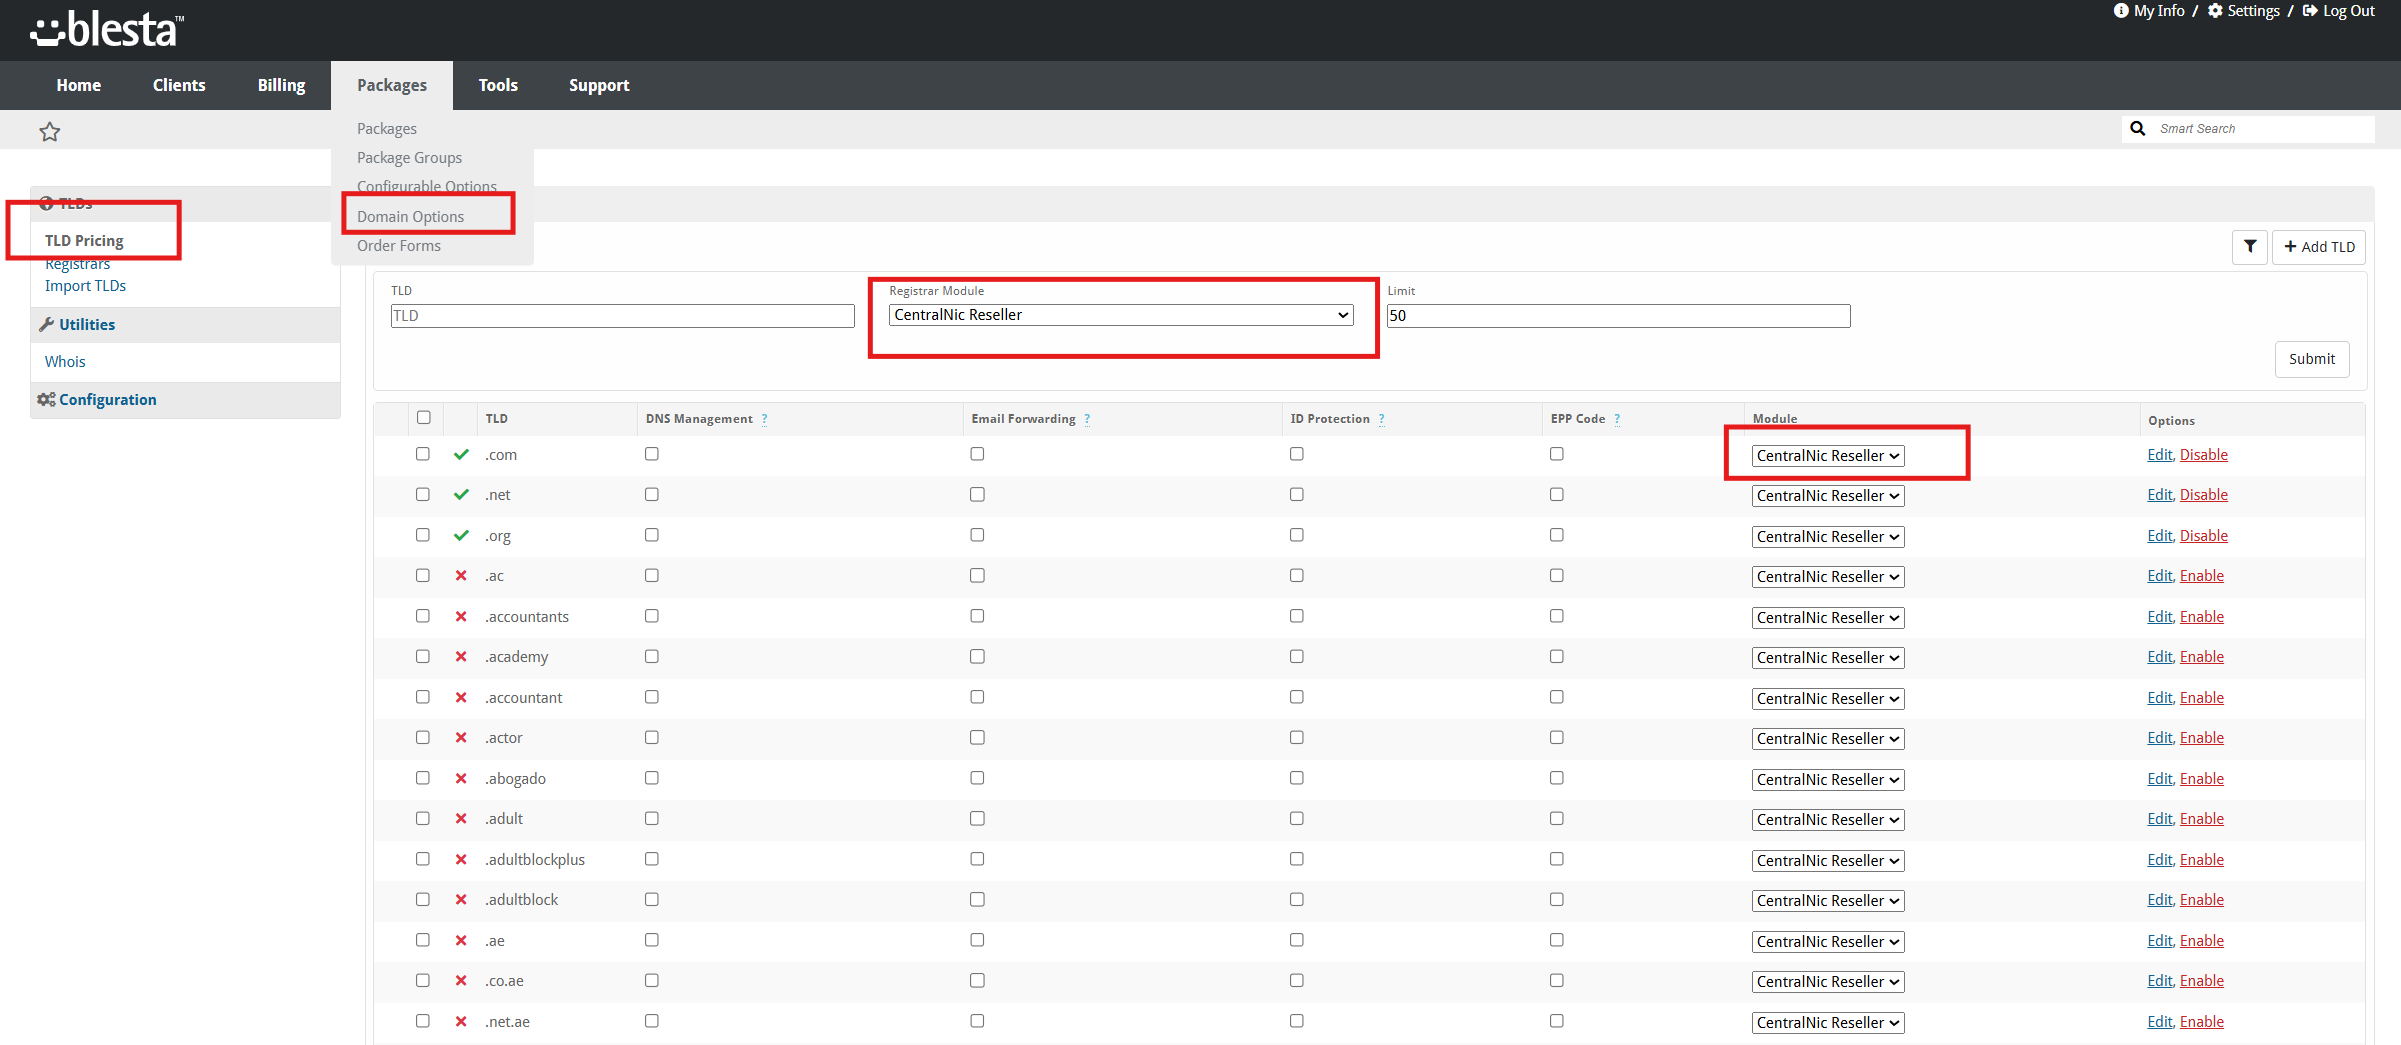Click the .net.ae red X status icon
This screenshot has width=2401, height=1045.
461,1021
